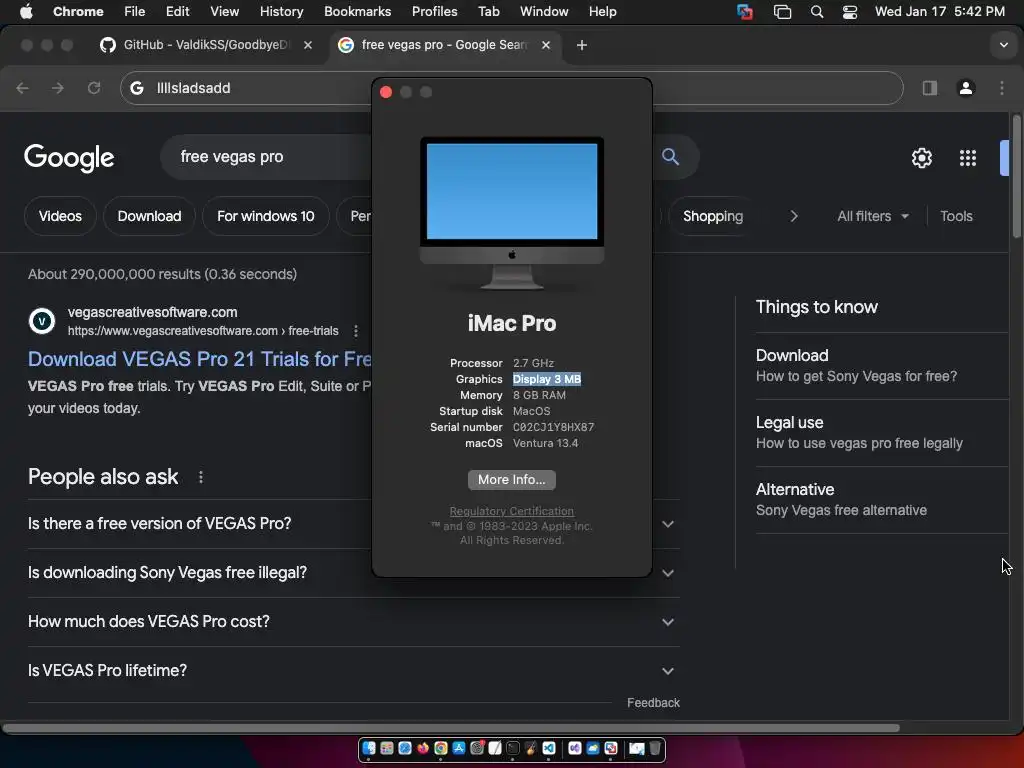
Task: Open the All filters dropdown
Action: click(x=872, y=216)
